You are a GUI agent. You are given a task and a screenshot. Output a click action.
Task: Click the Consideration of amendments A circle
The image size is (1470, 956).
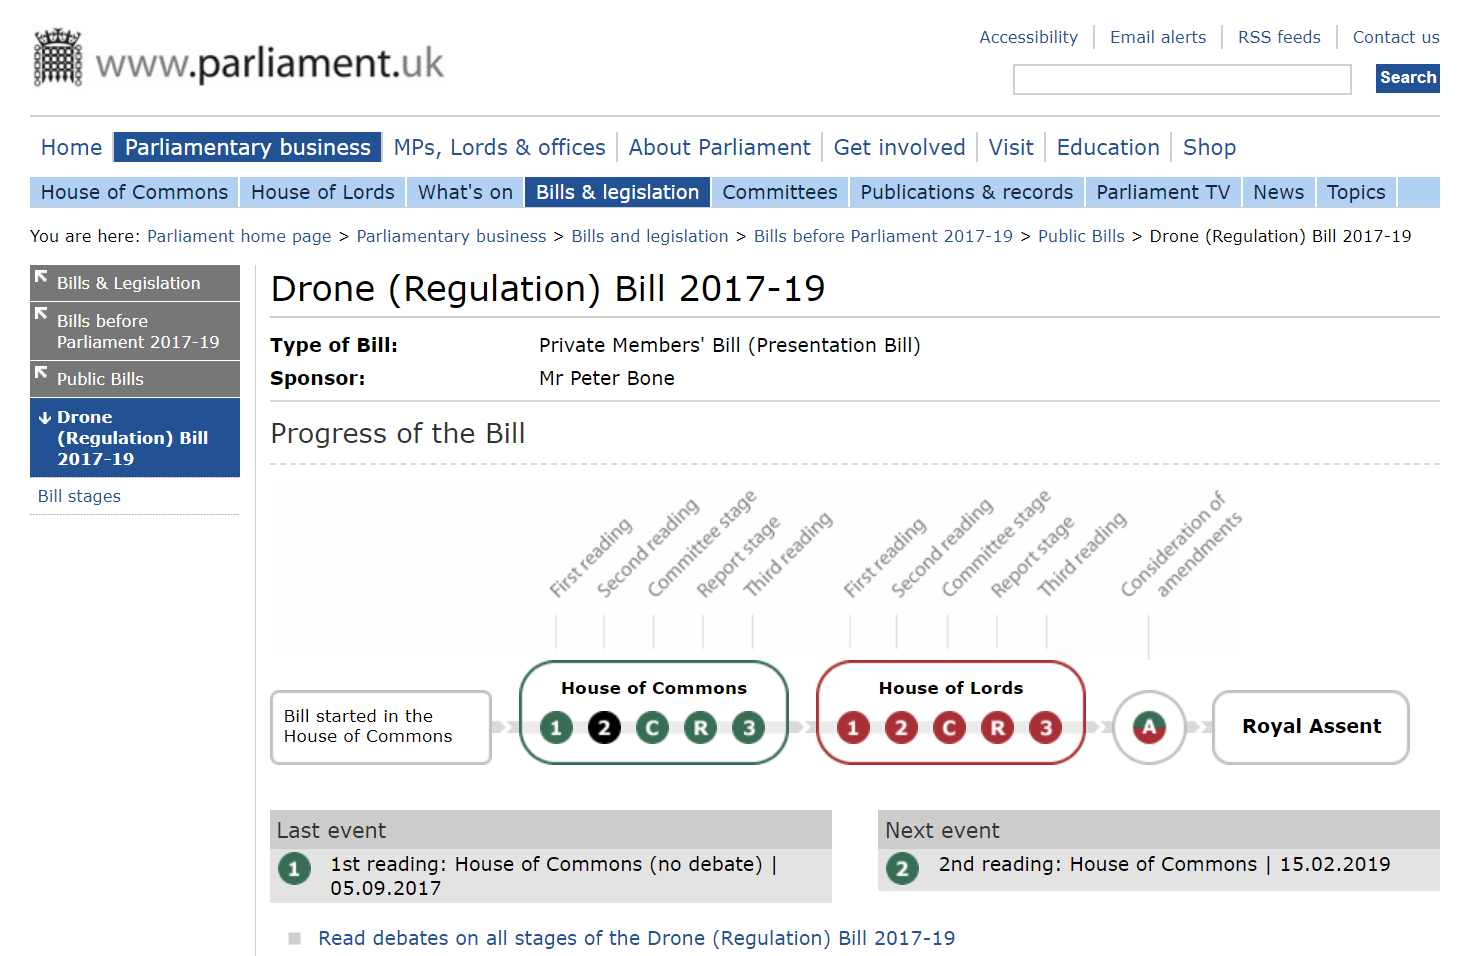click(1149, 728)
